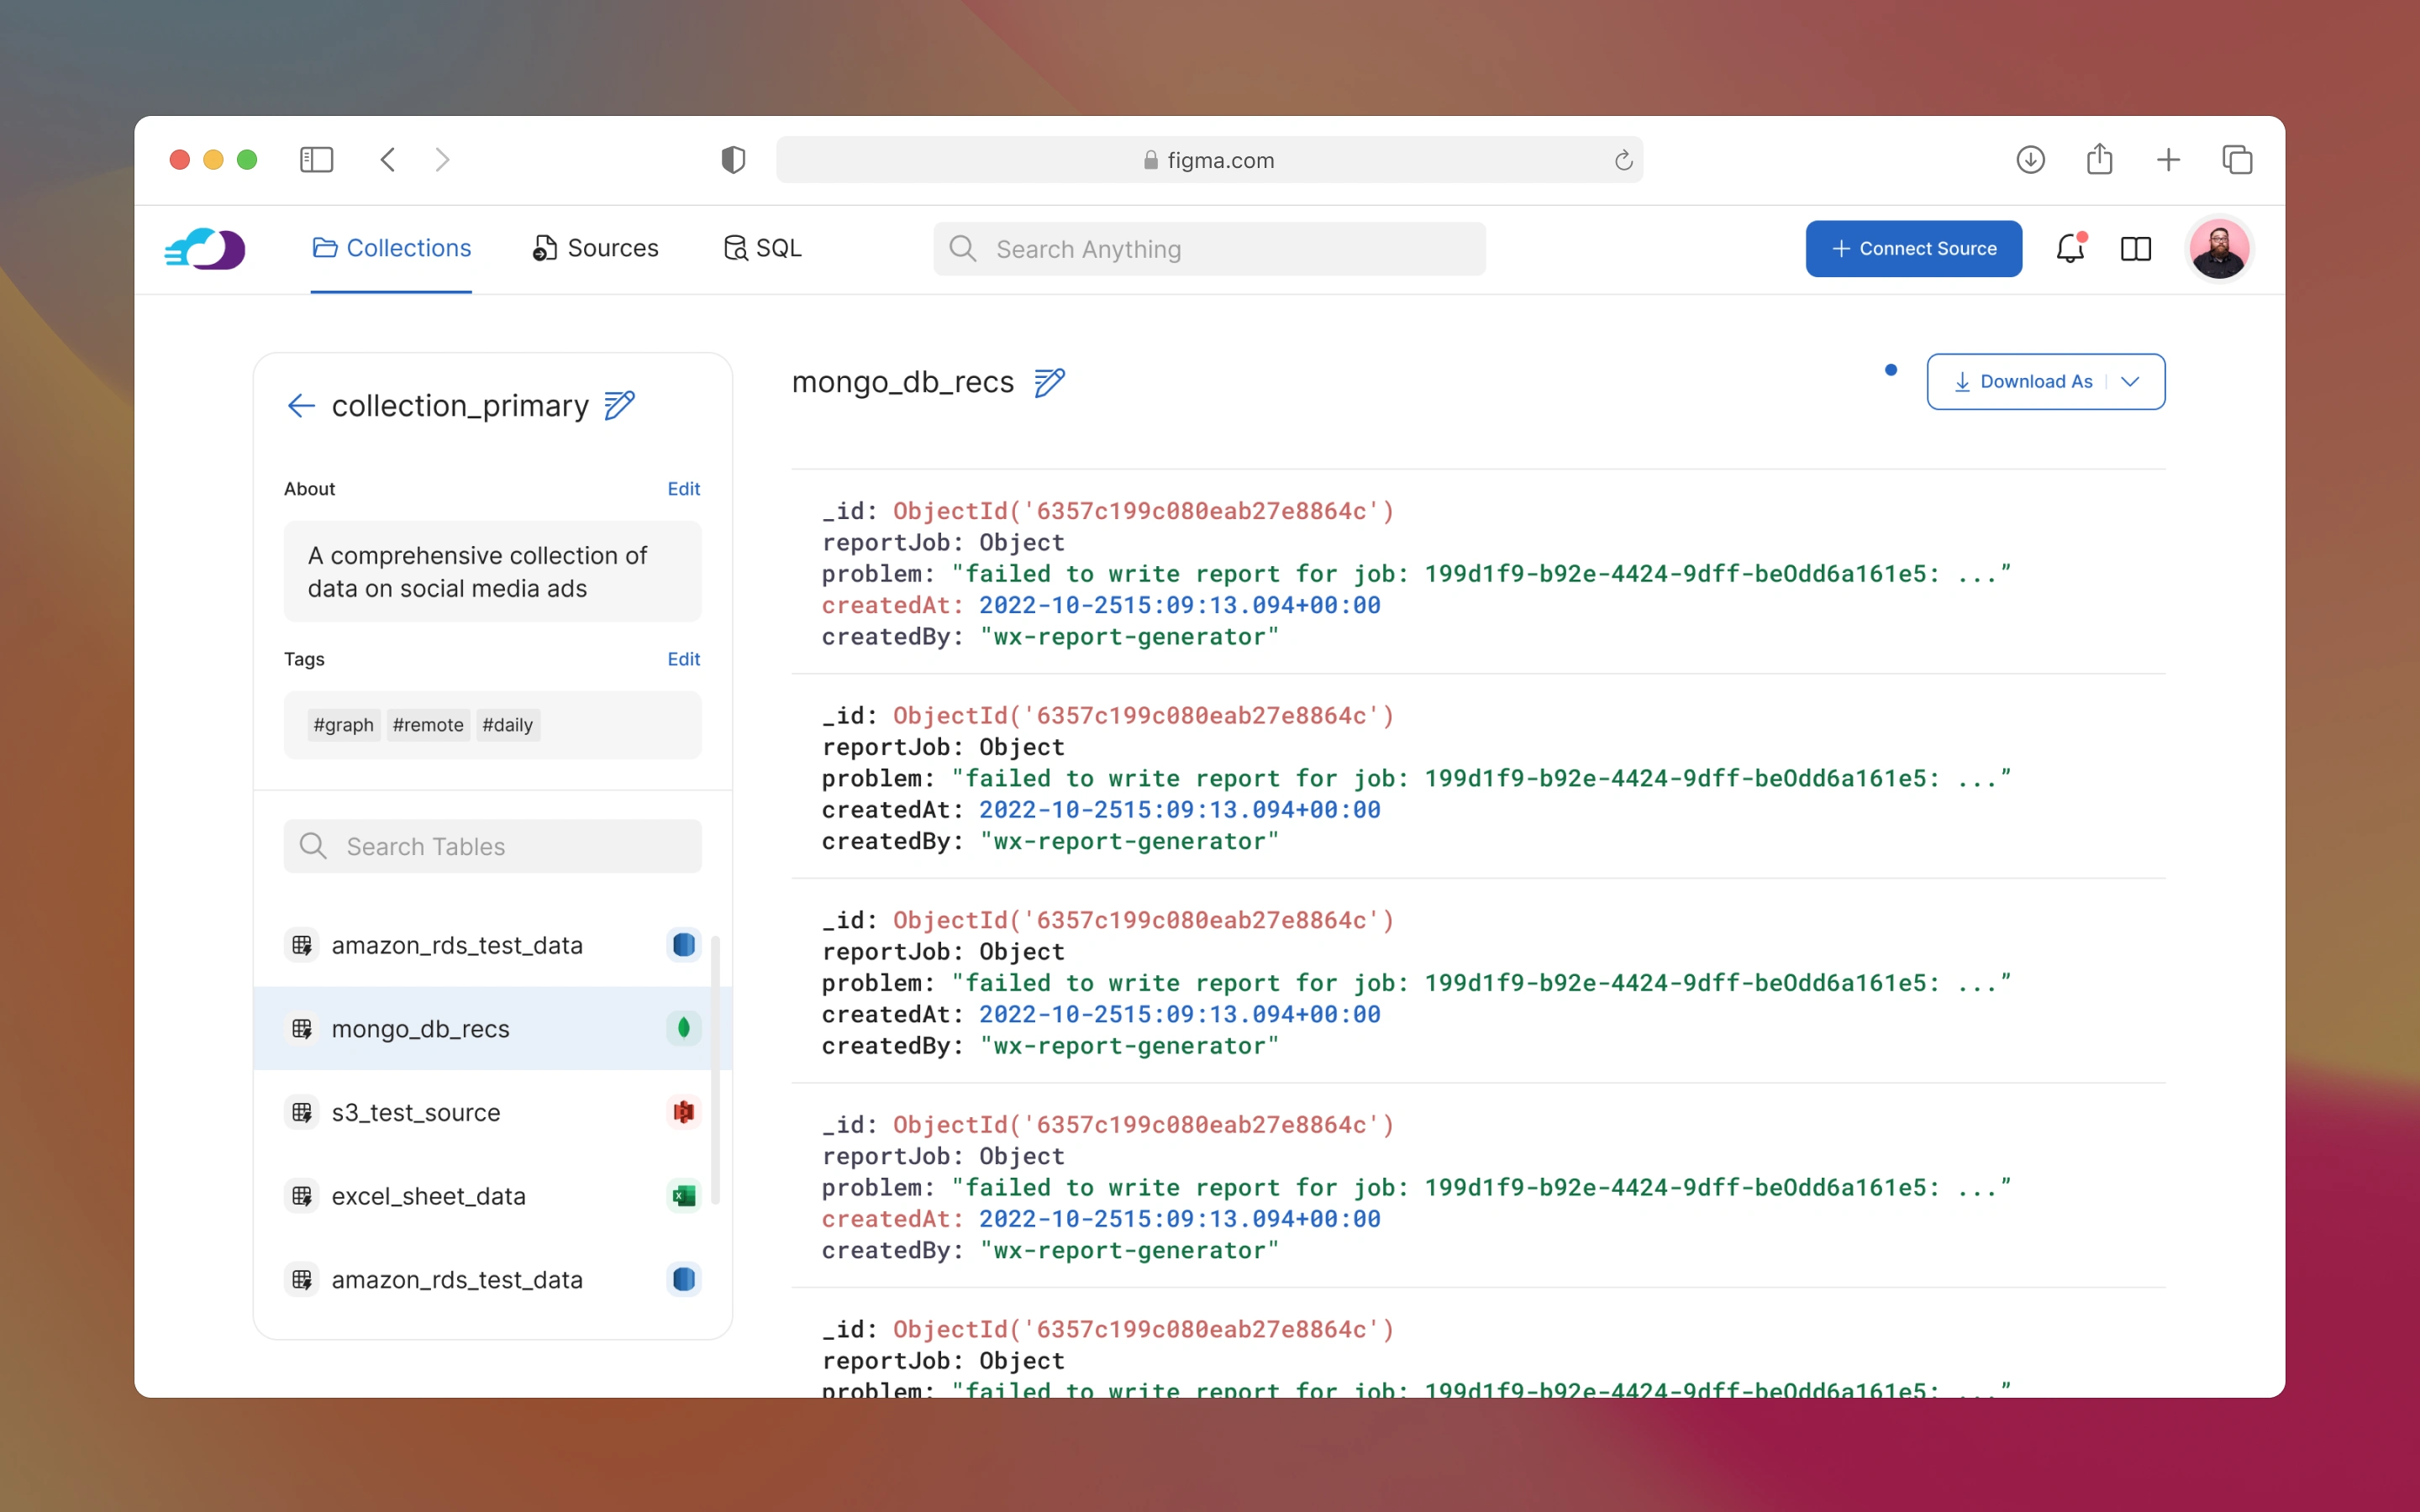Image resolution: width=2420 pixels, height=1512 pixels.
Task: Go forward in Safari history
Action: pos(443,160)
